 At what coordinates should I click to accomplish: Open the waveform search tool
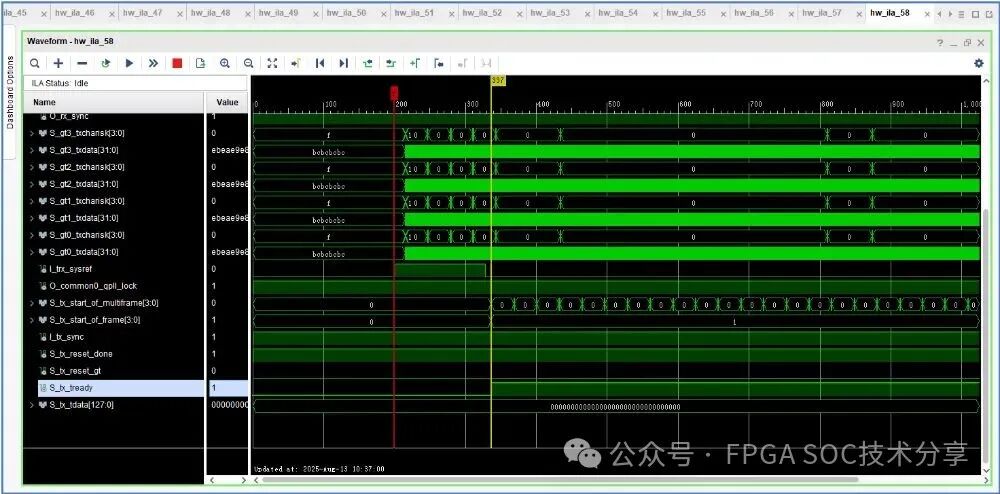[x=34, y=63]
